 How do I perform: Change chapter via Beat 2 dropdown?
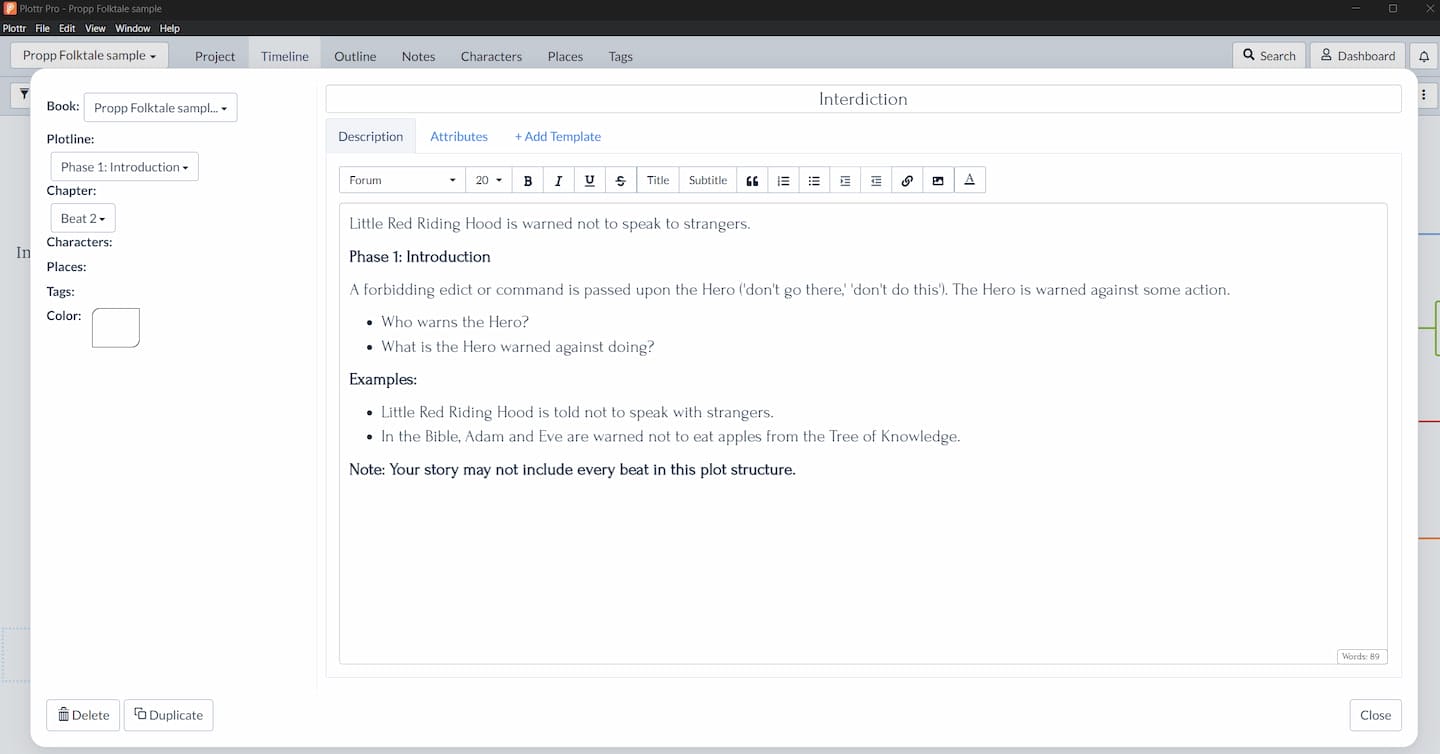tap(83, 219)
